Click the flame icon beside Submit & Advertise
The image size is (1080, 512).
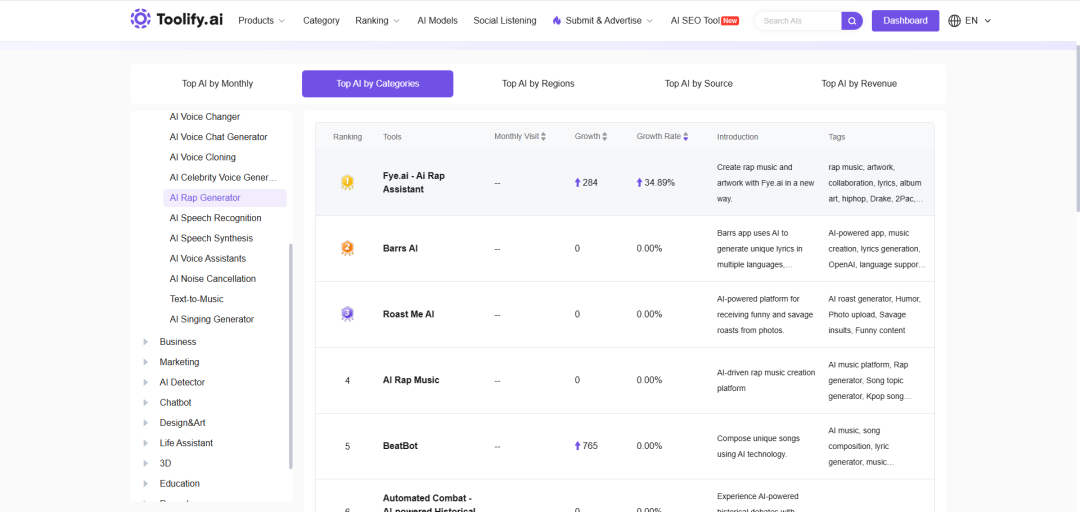click(557, 21)
